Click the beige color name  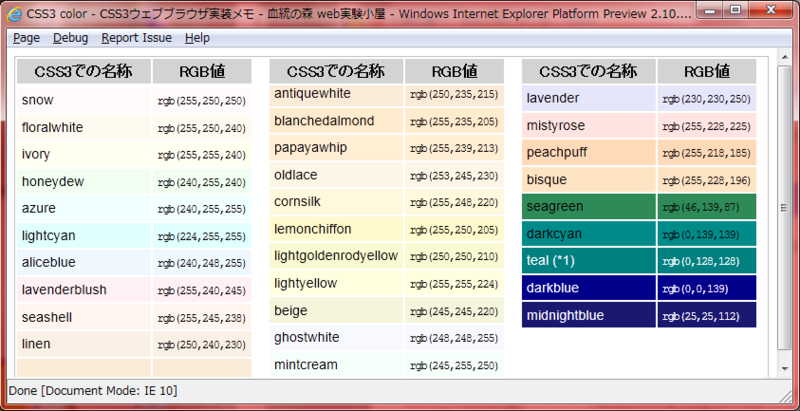pos(291,311)
